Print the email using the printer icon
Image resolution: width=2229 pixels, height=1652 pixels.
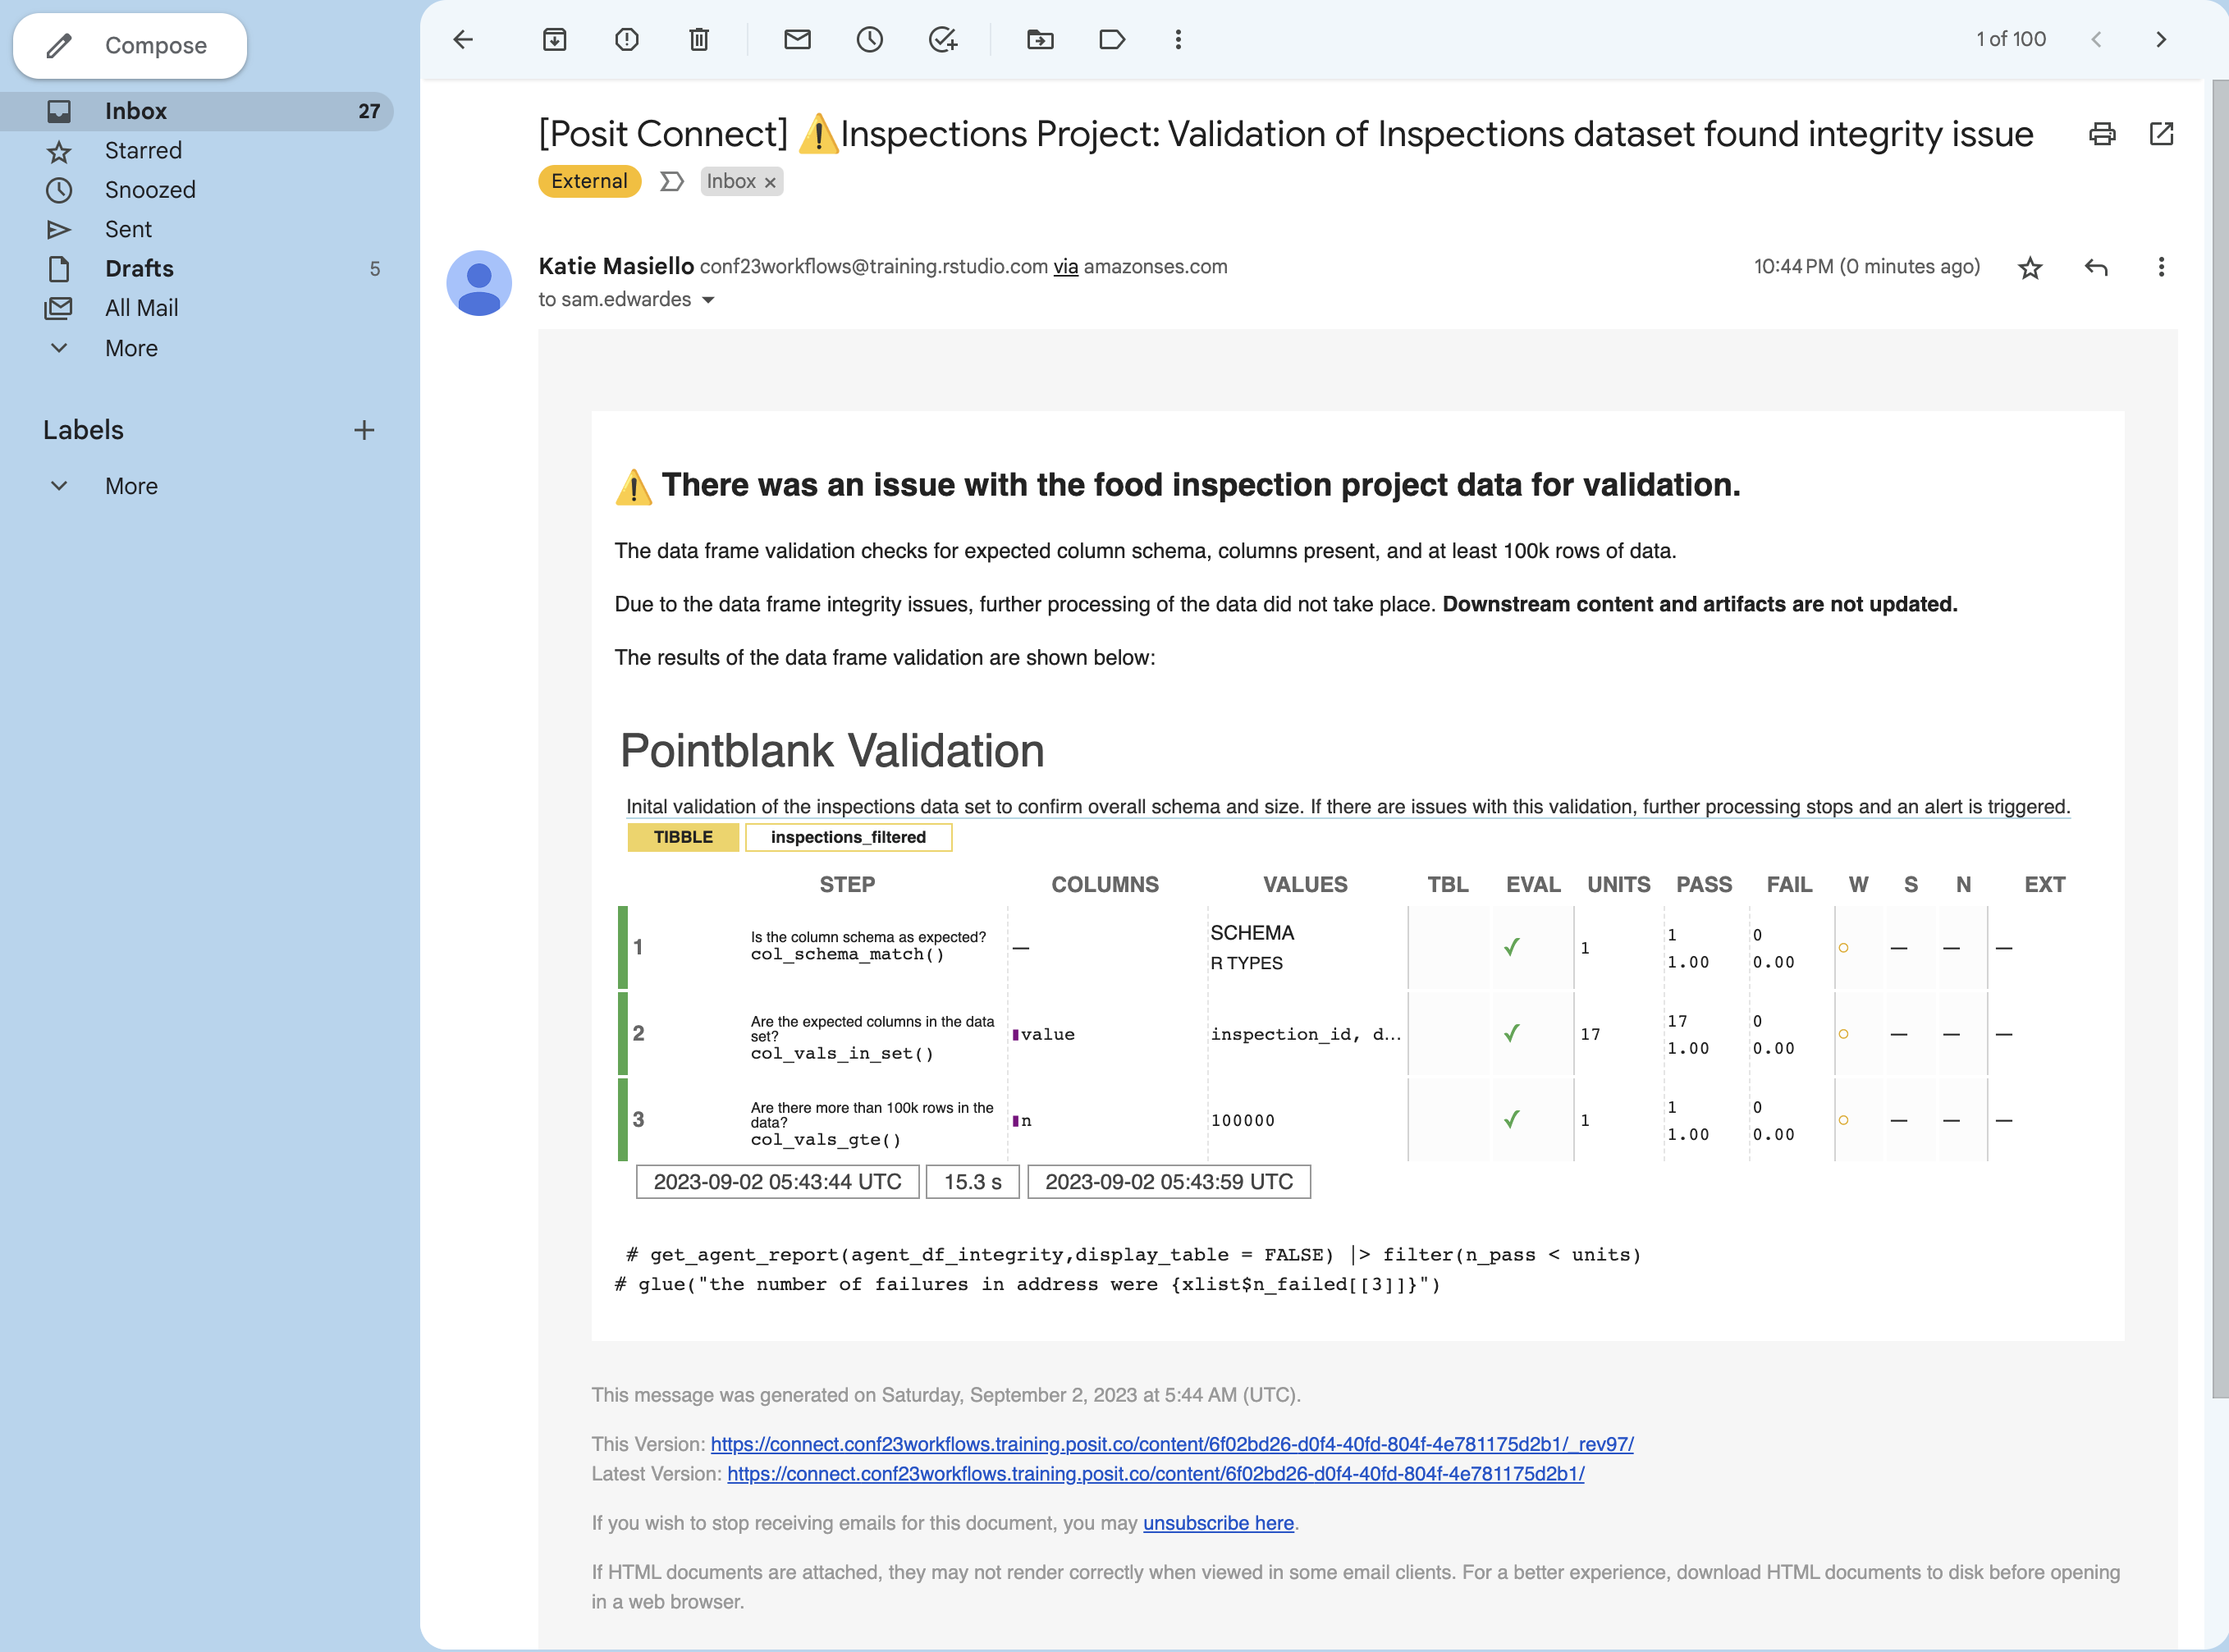pyautogui.click(x=2102, y=134)
